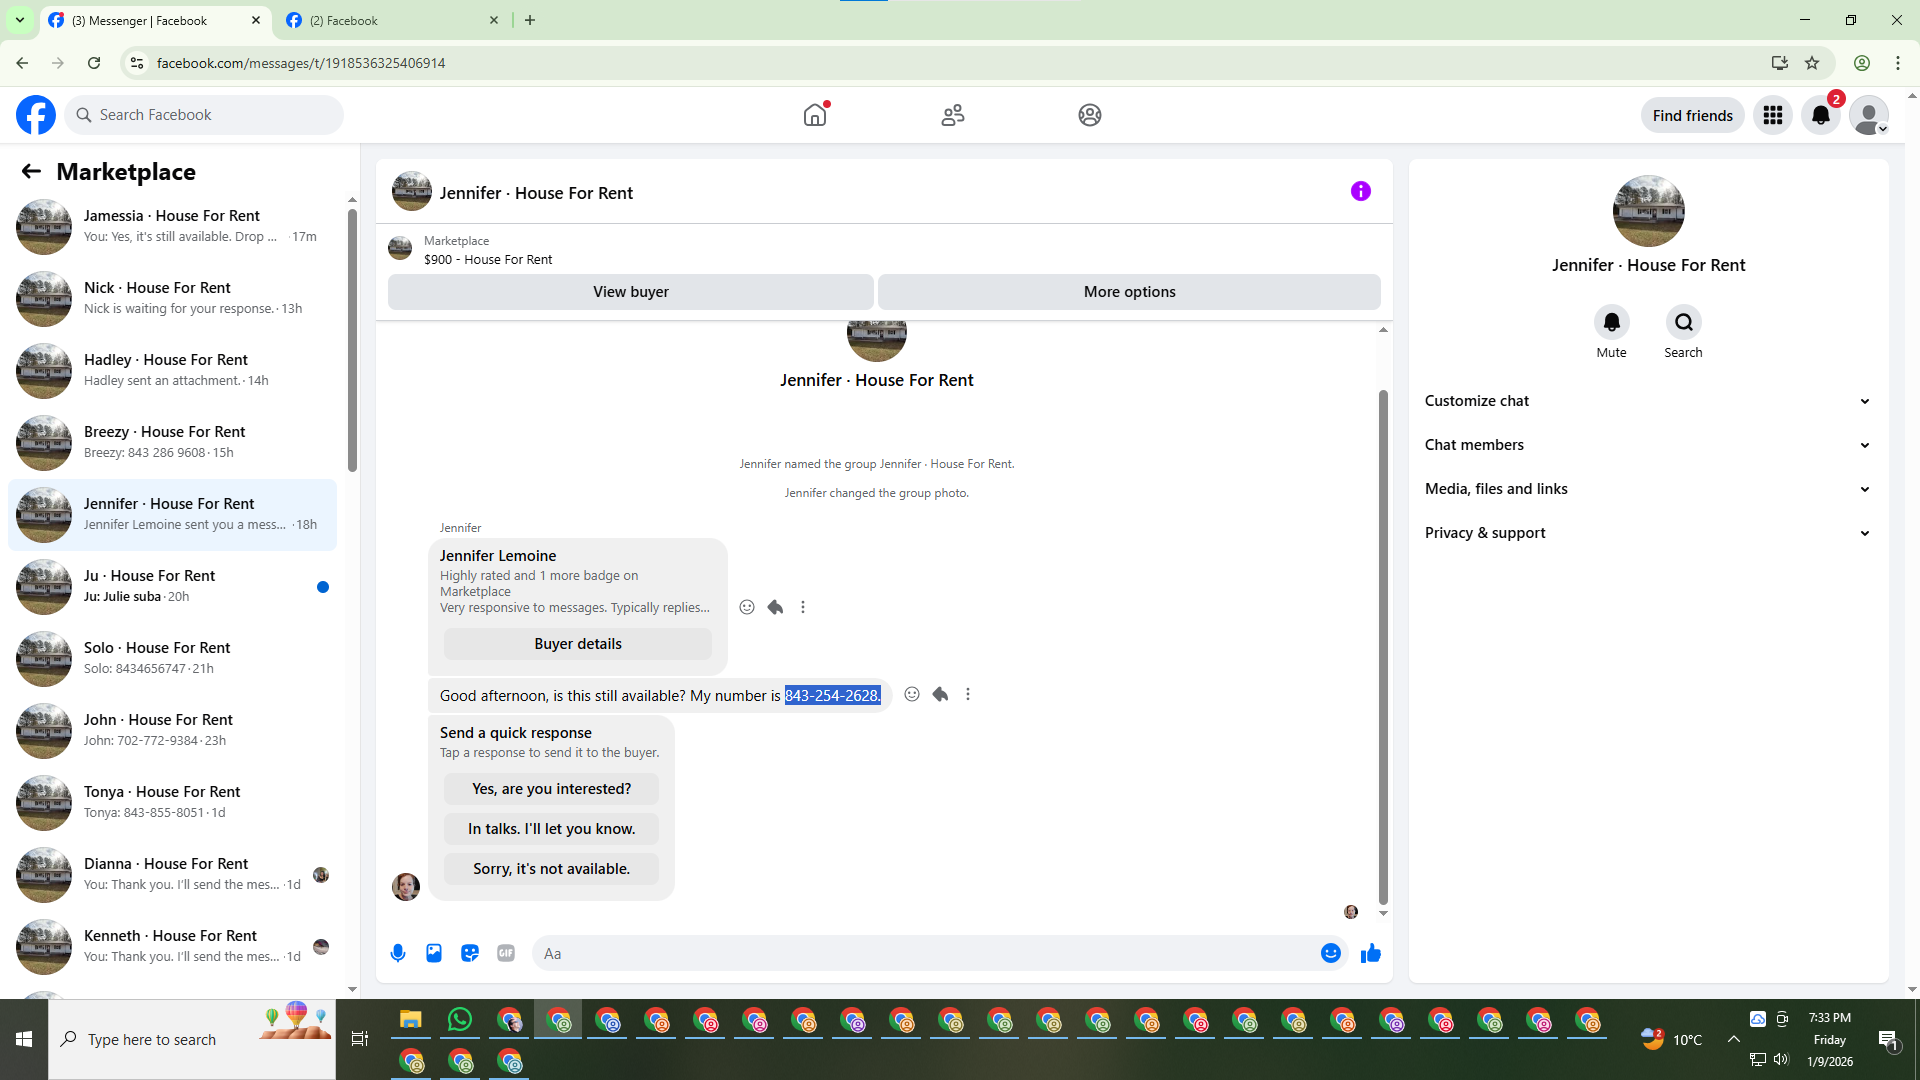Send 'Sorry, it's not available' quick response
This screenshot has width=1920, height=1080.
551,869
